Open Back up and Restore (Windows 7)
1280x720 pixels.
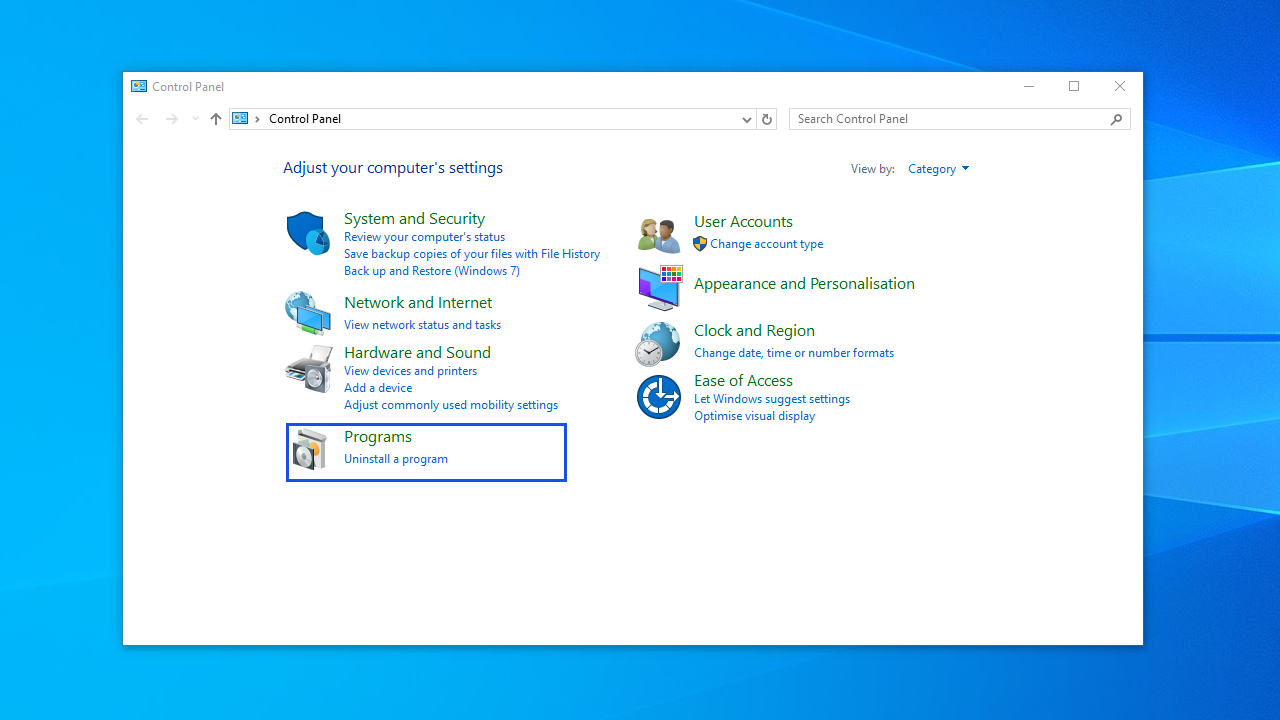click(432, 271)
